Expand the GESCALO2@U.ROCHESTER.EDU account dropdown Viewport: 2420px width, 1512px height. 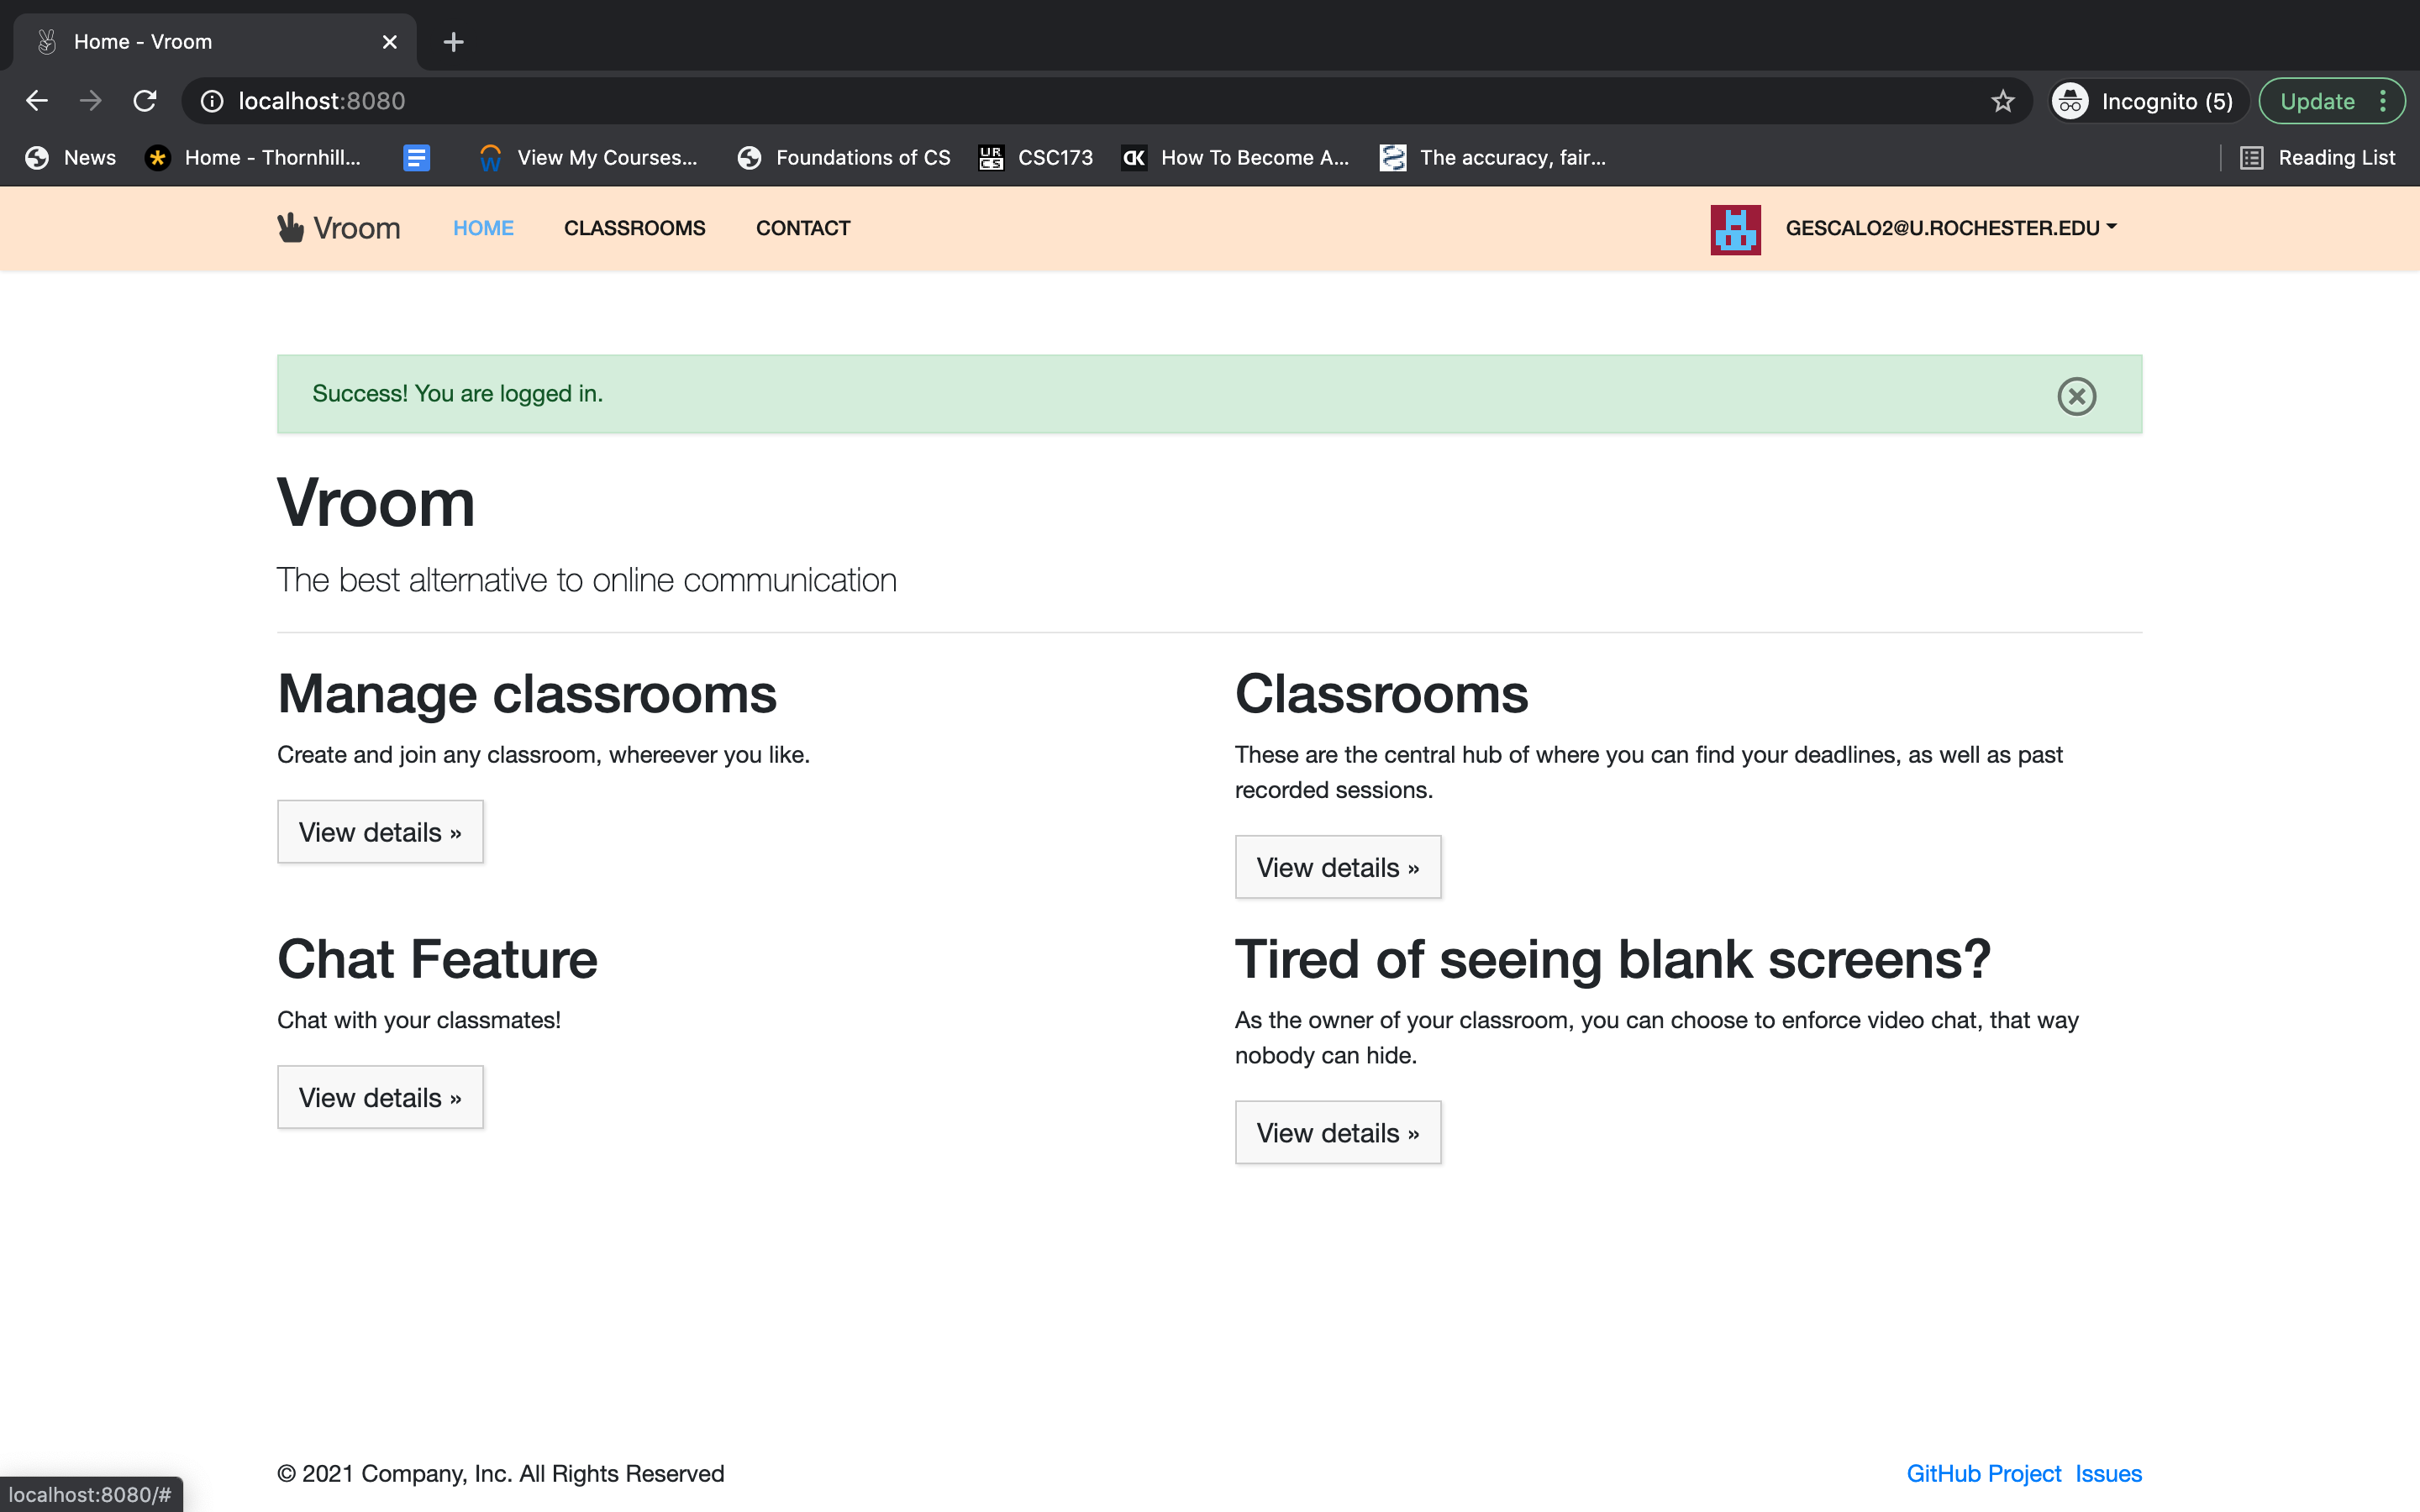(x=1950, y=228)
